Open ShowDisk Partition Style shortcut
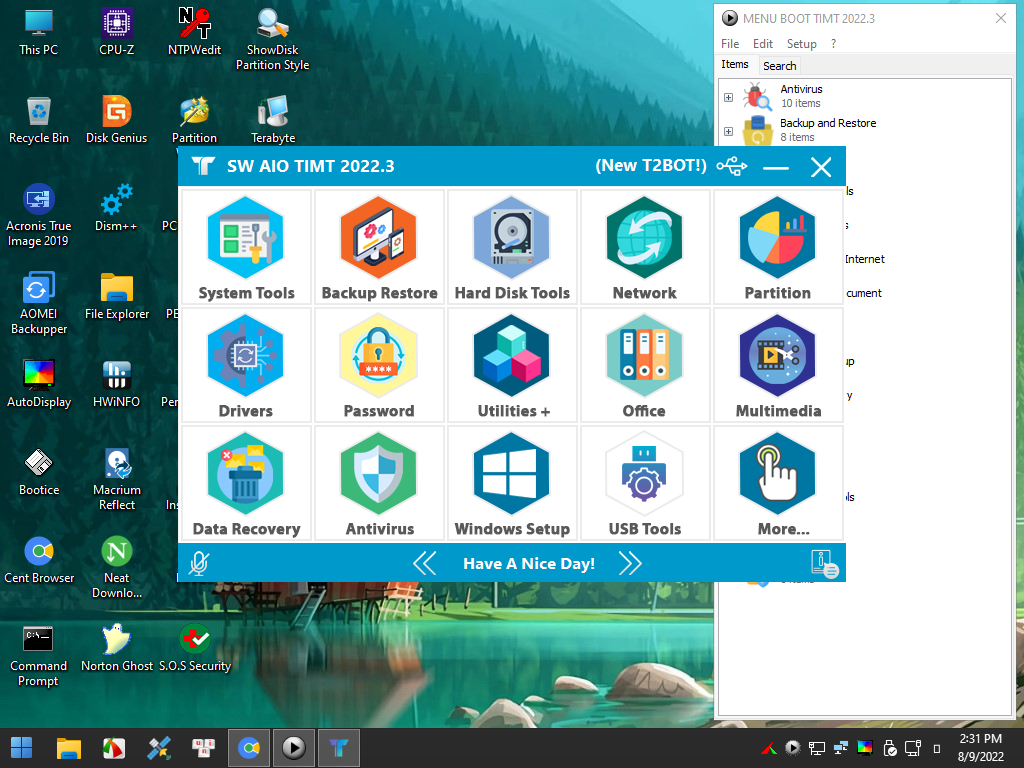This screenshot has height=768, width=1024. [272, 39]
